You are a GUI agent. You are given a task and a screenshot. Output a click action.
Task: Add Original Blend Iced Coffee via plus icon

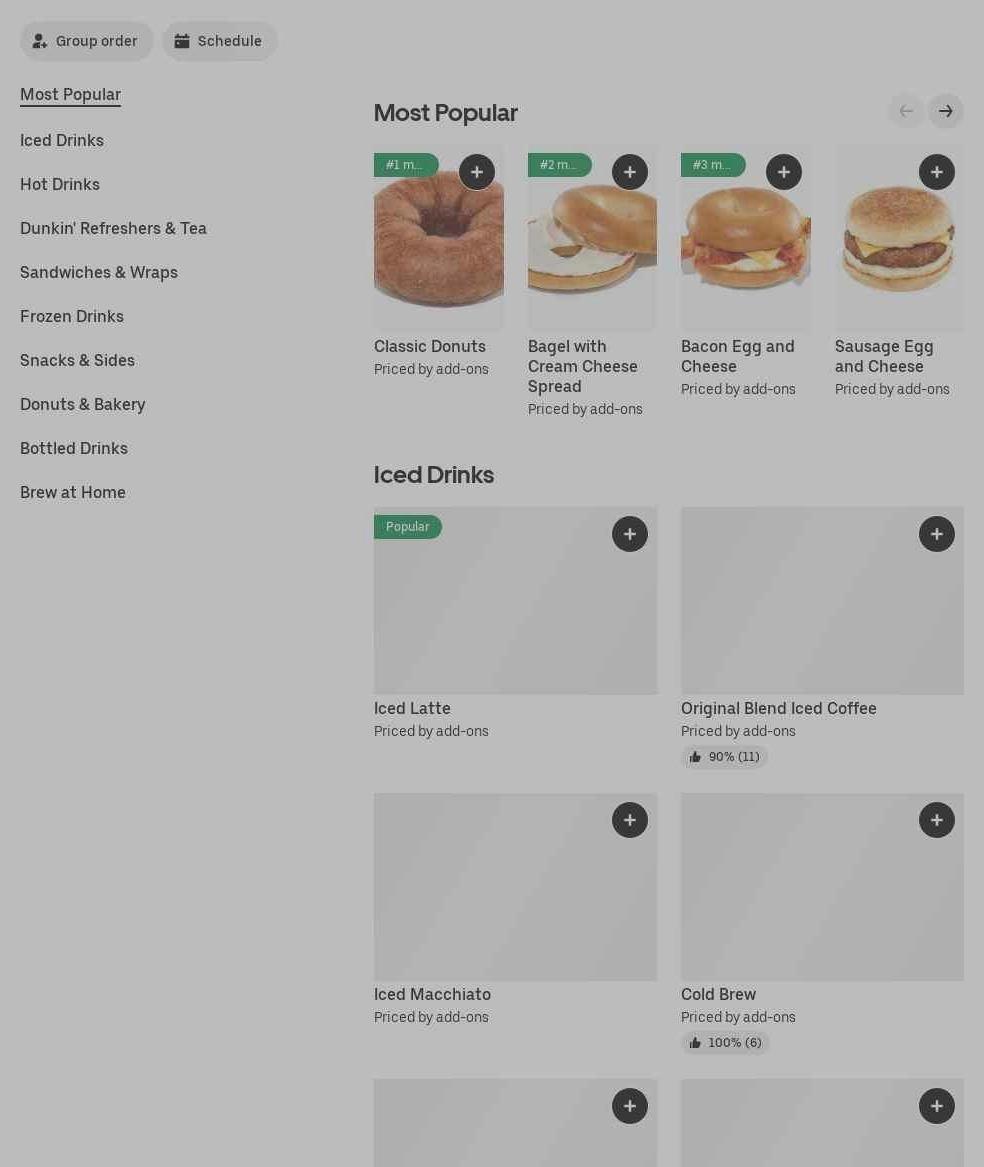pyautogui.click(x=937, y=534)
